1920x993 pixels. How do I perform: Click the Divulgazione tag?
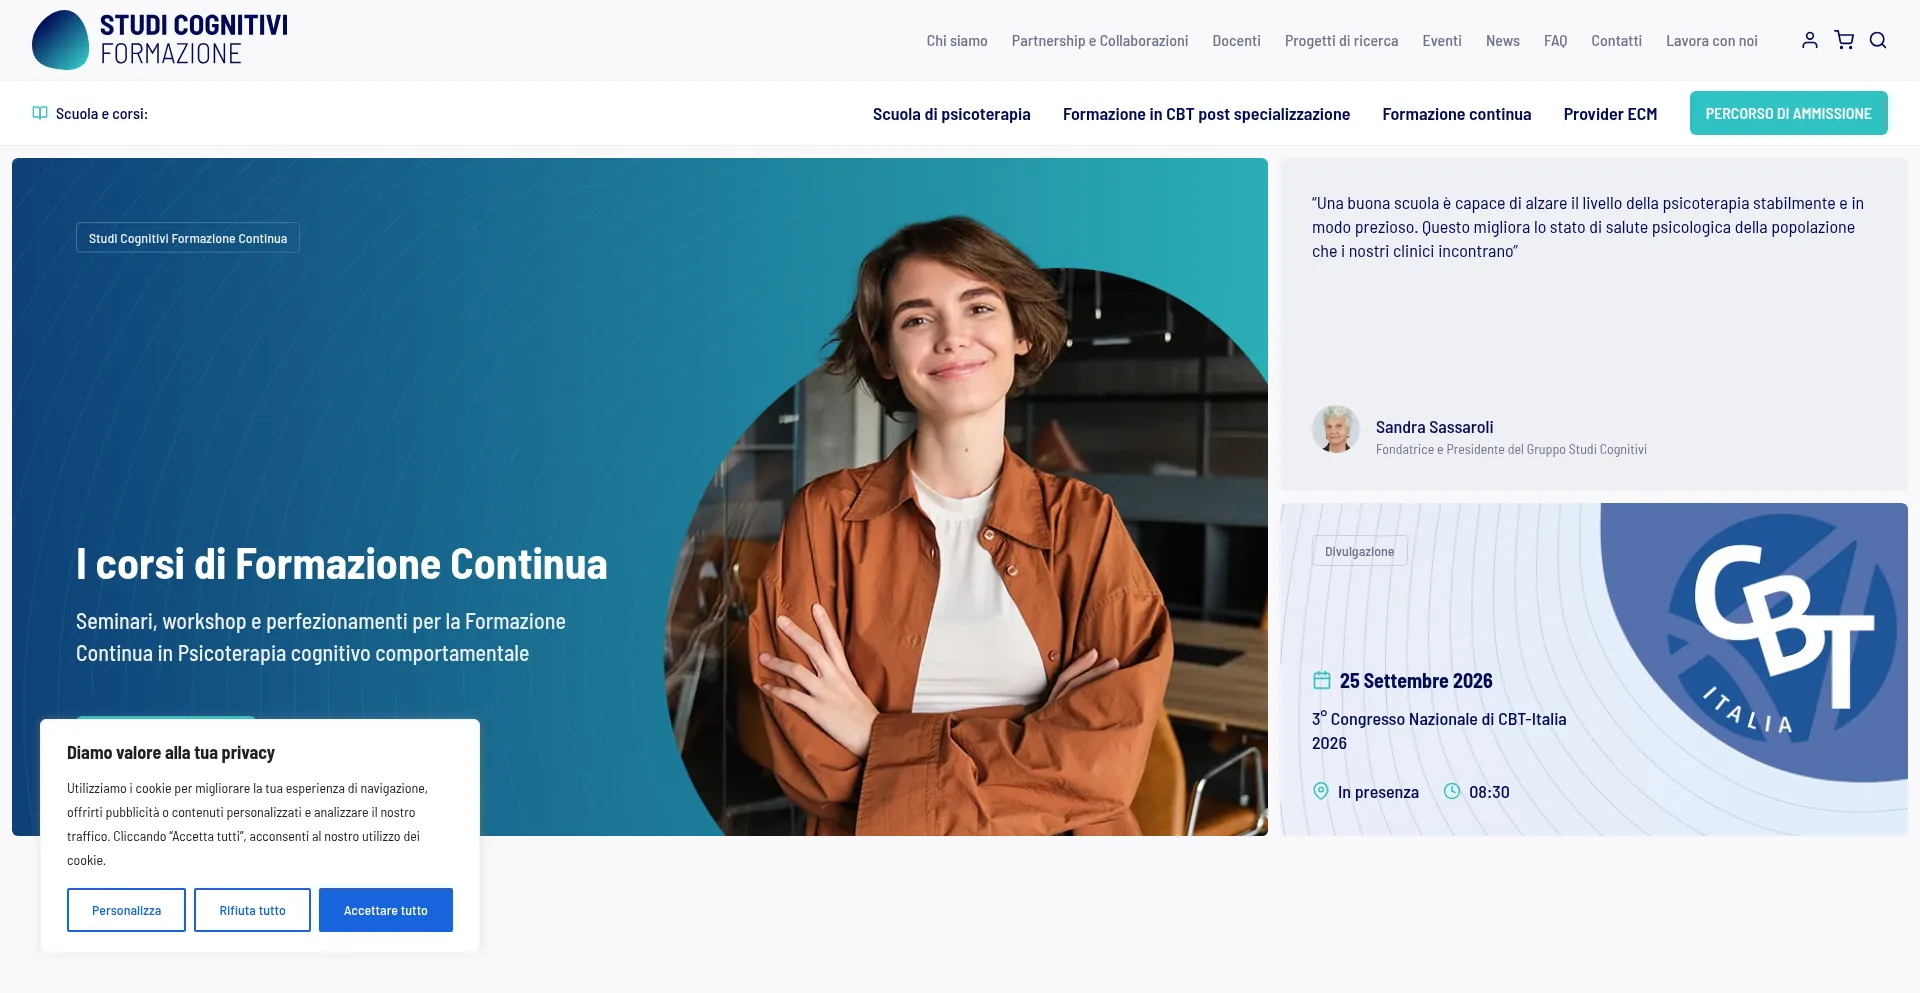coord(1360,551)
